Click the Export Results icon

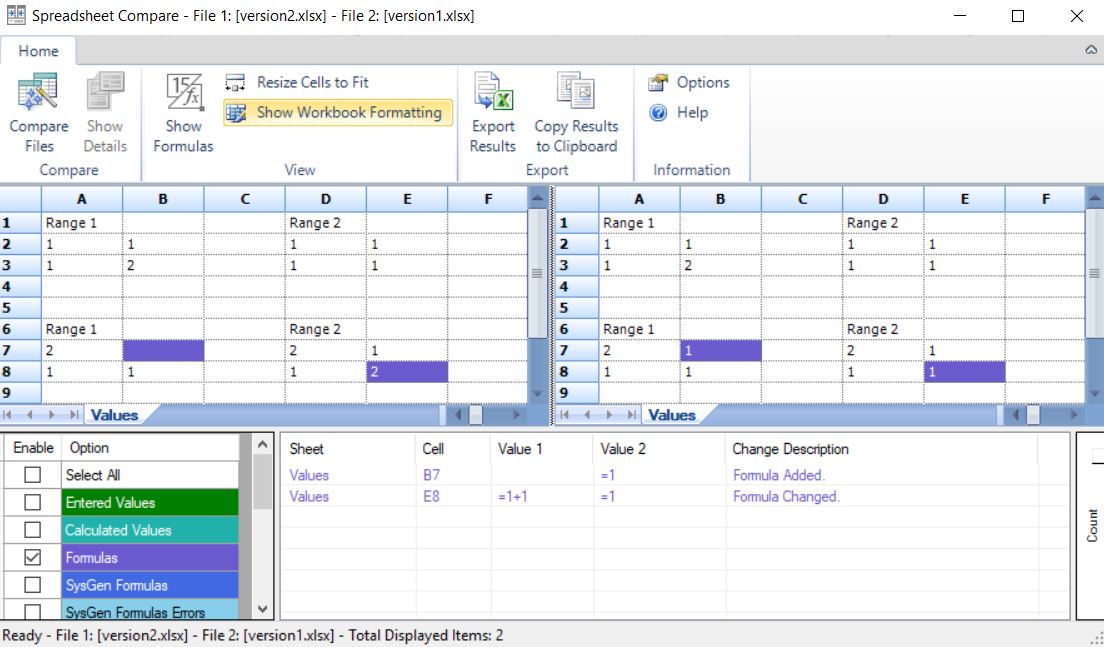pyautogui.click(x=493, y=94)
